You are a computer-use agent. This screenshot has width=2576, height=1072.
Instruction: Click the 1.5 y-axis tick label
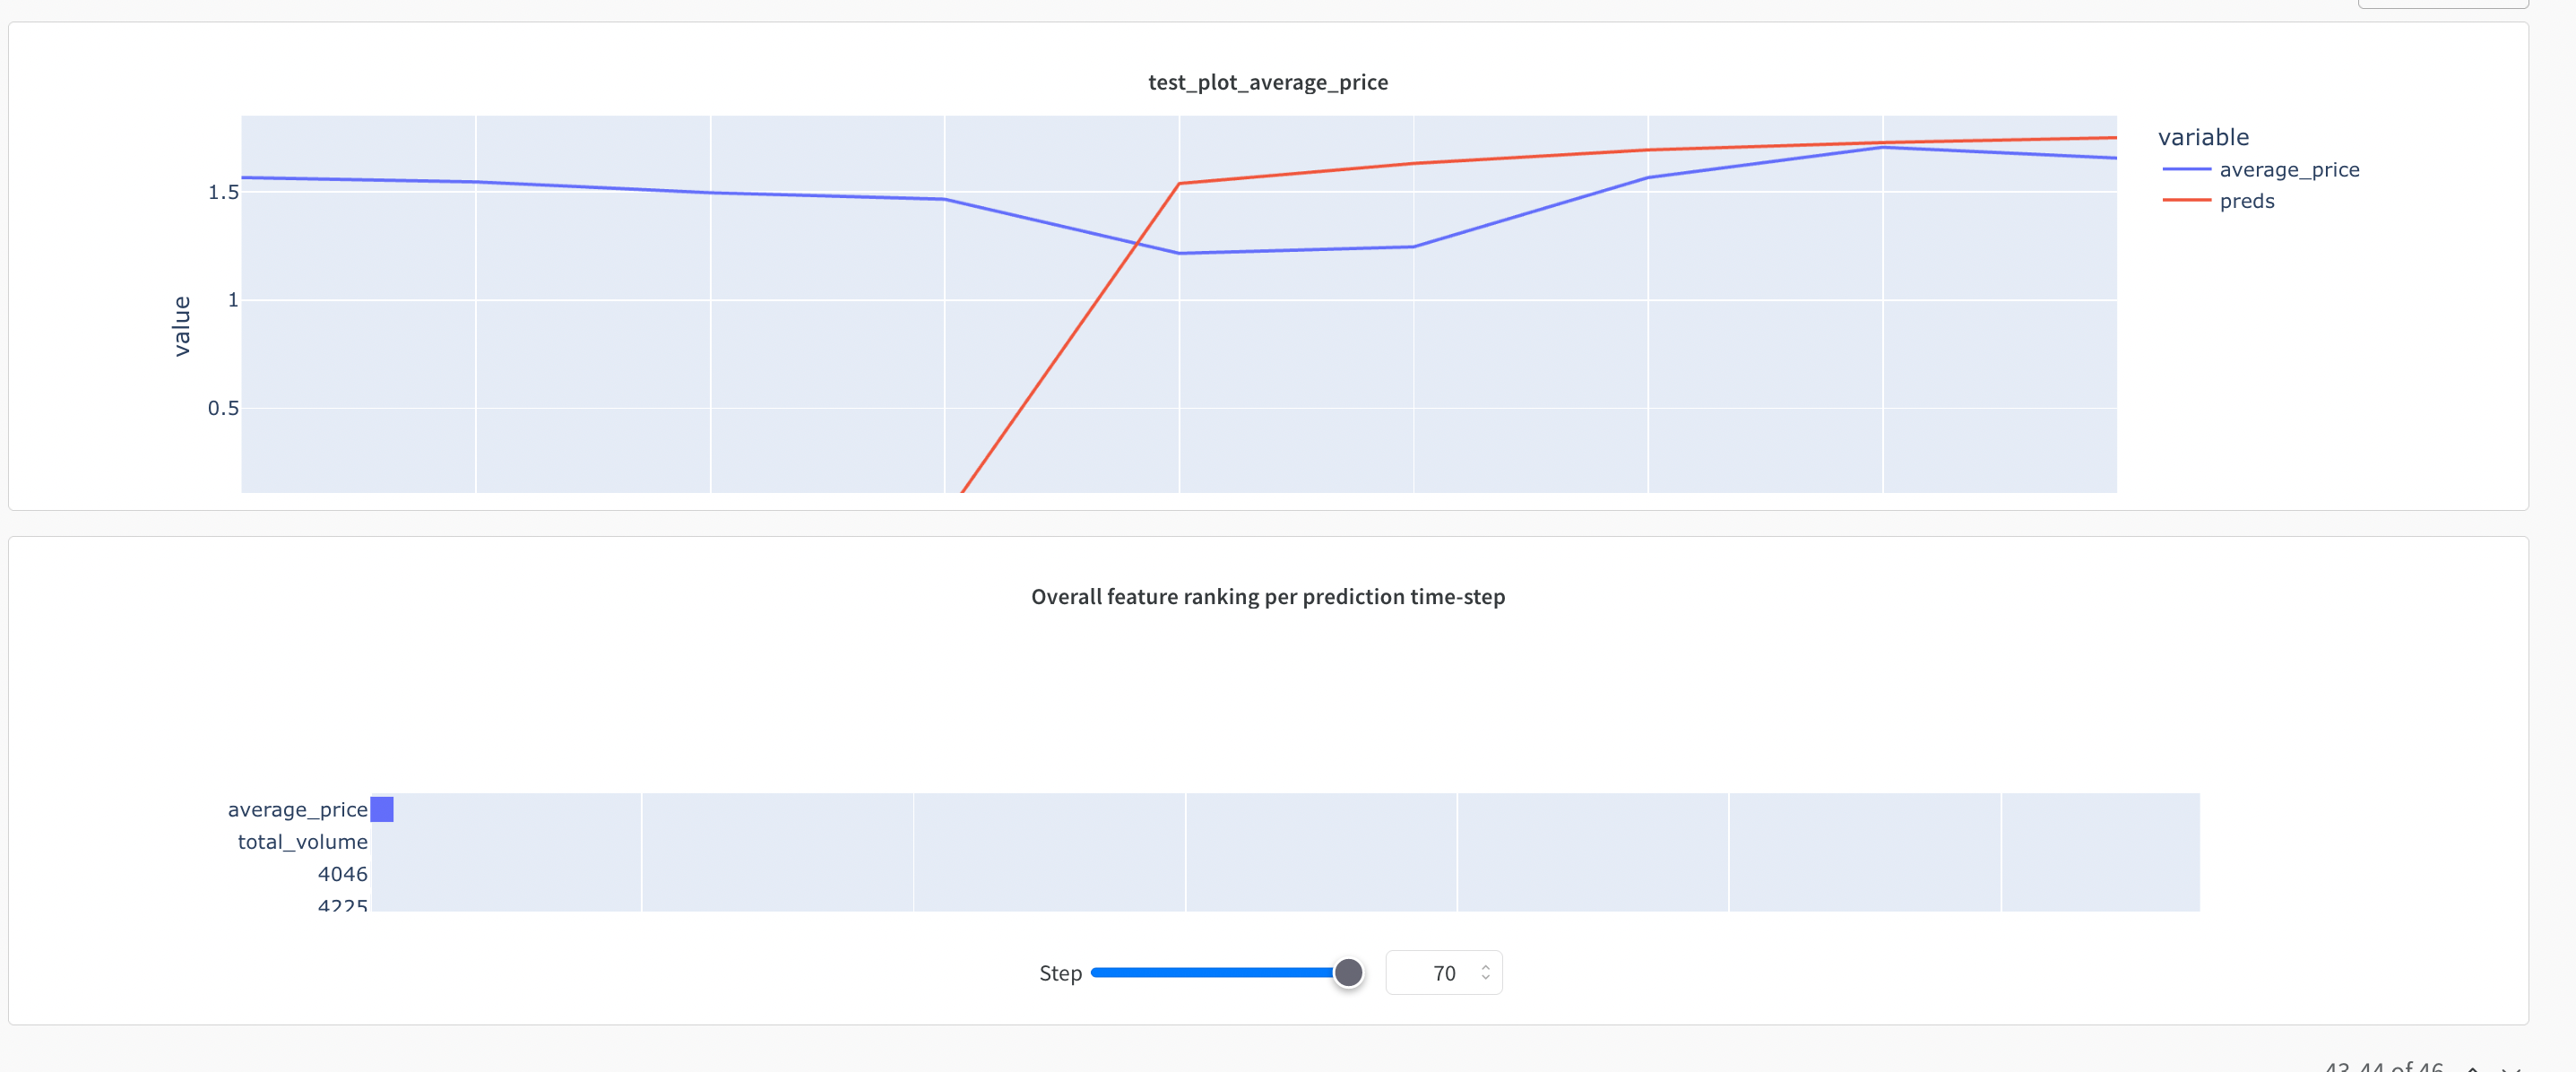click(x=223, y=192)
